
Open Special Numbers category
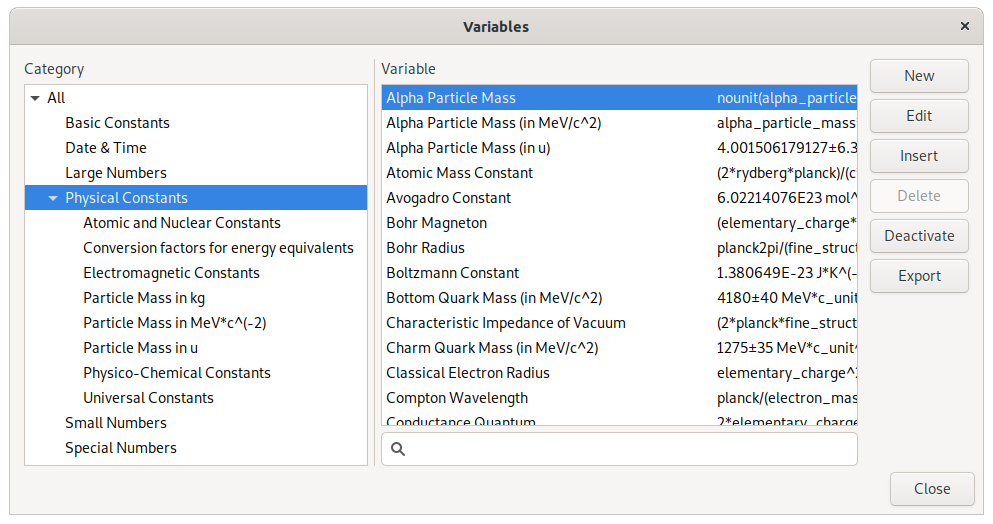tap(121, 448)
